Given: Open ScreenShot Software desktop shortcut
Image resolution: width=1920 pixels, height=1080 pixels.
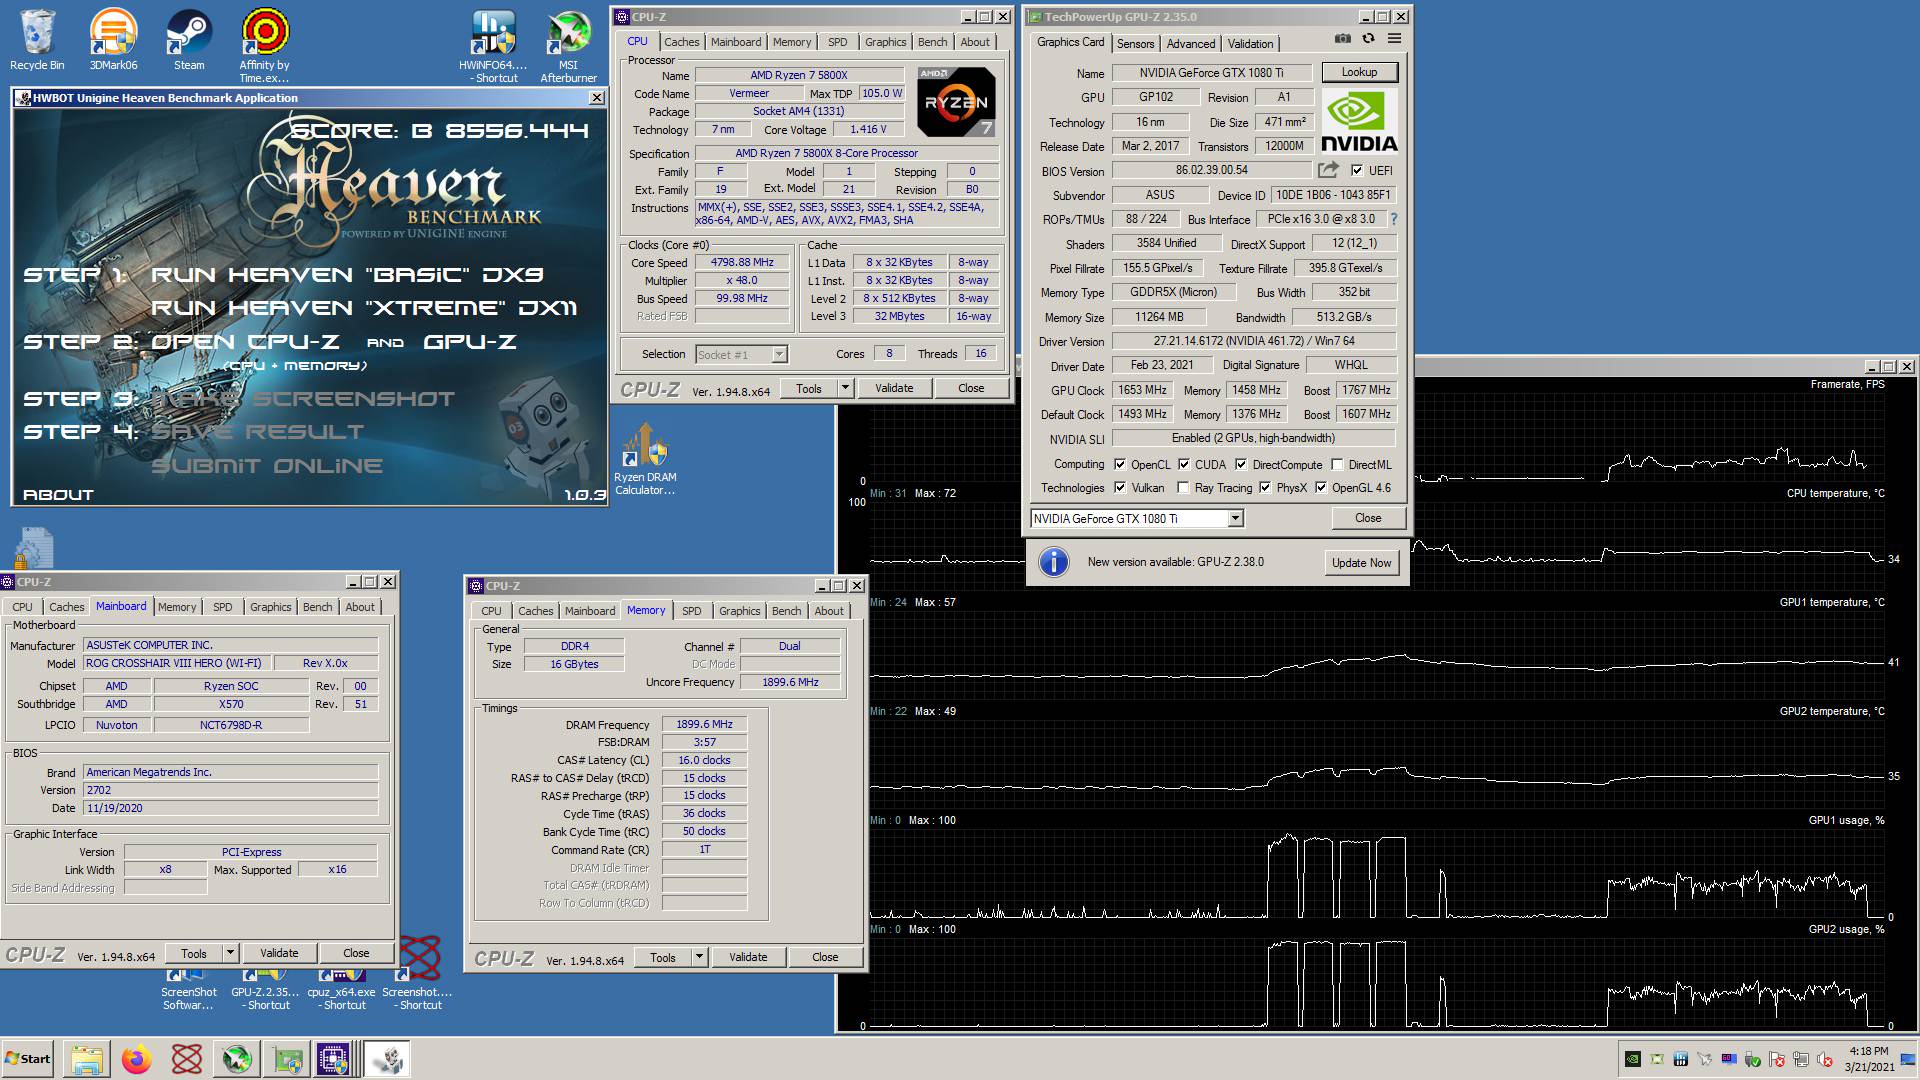Looking at the screenshot, I should point(188,990).
